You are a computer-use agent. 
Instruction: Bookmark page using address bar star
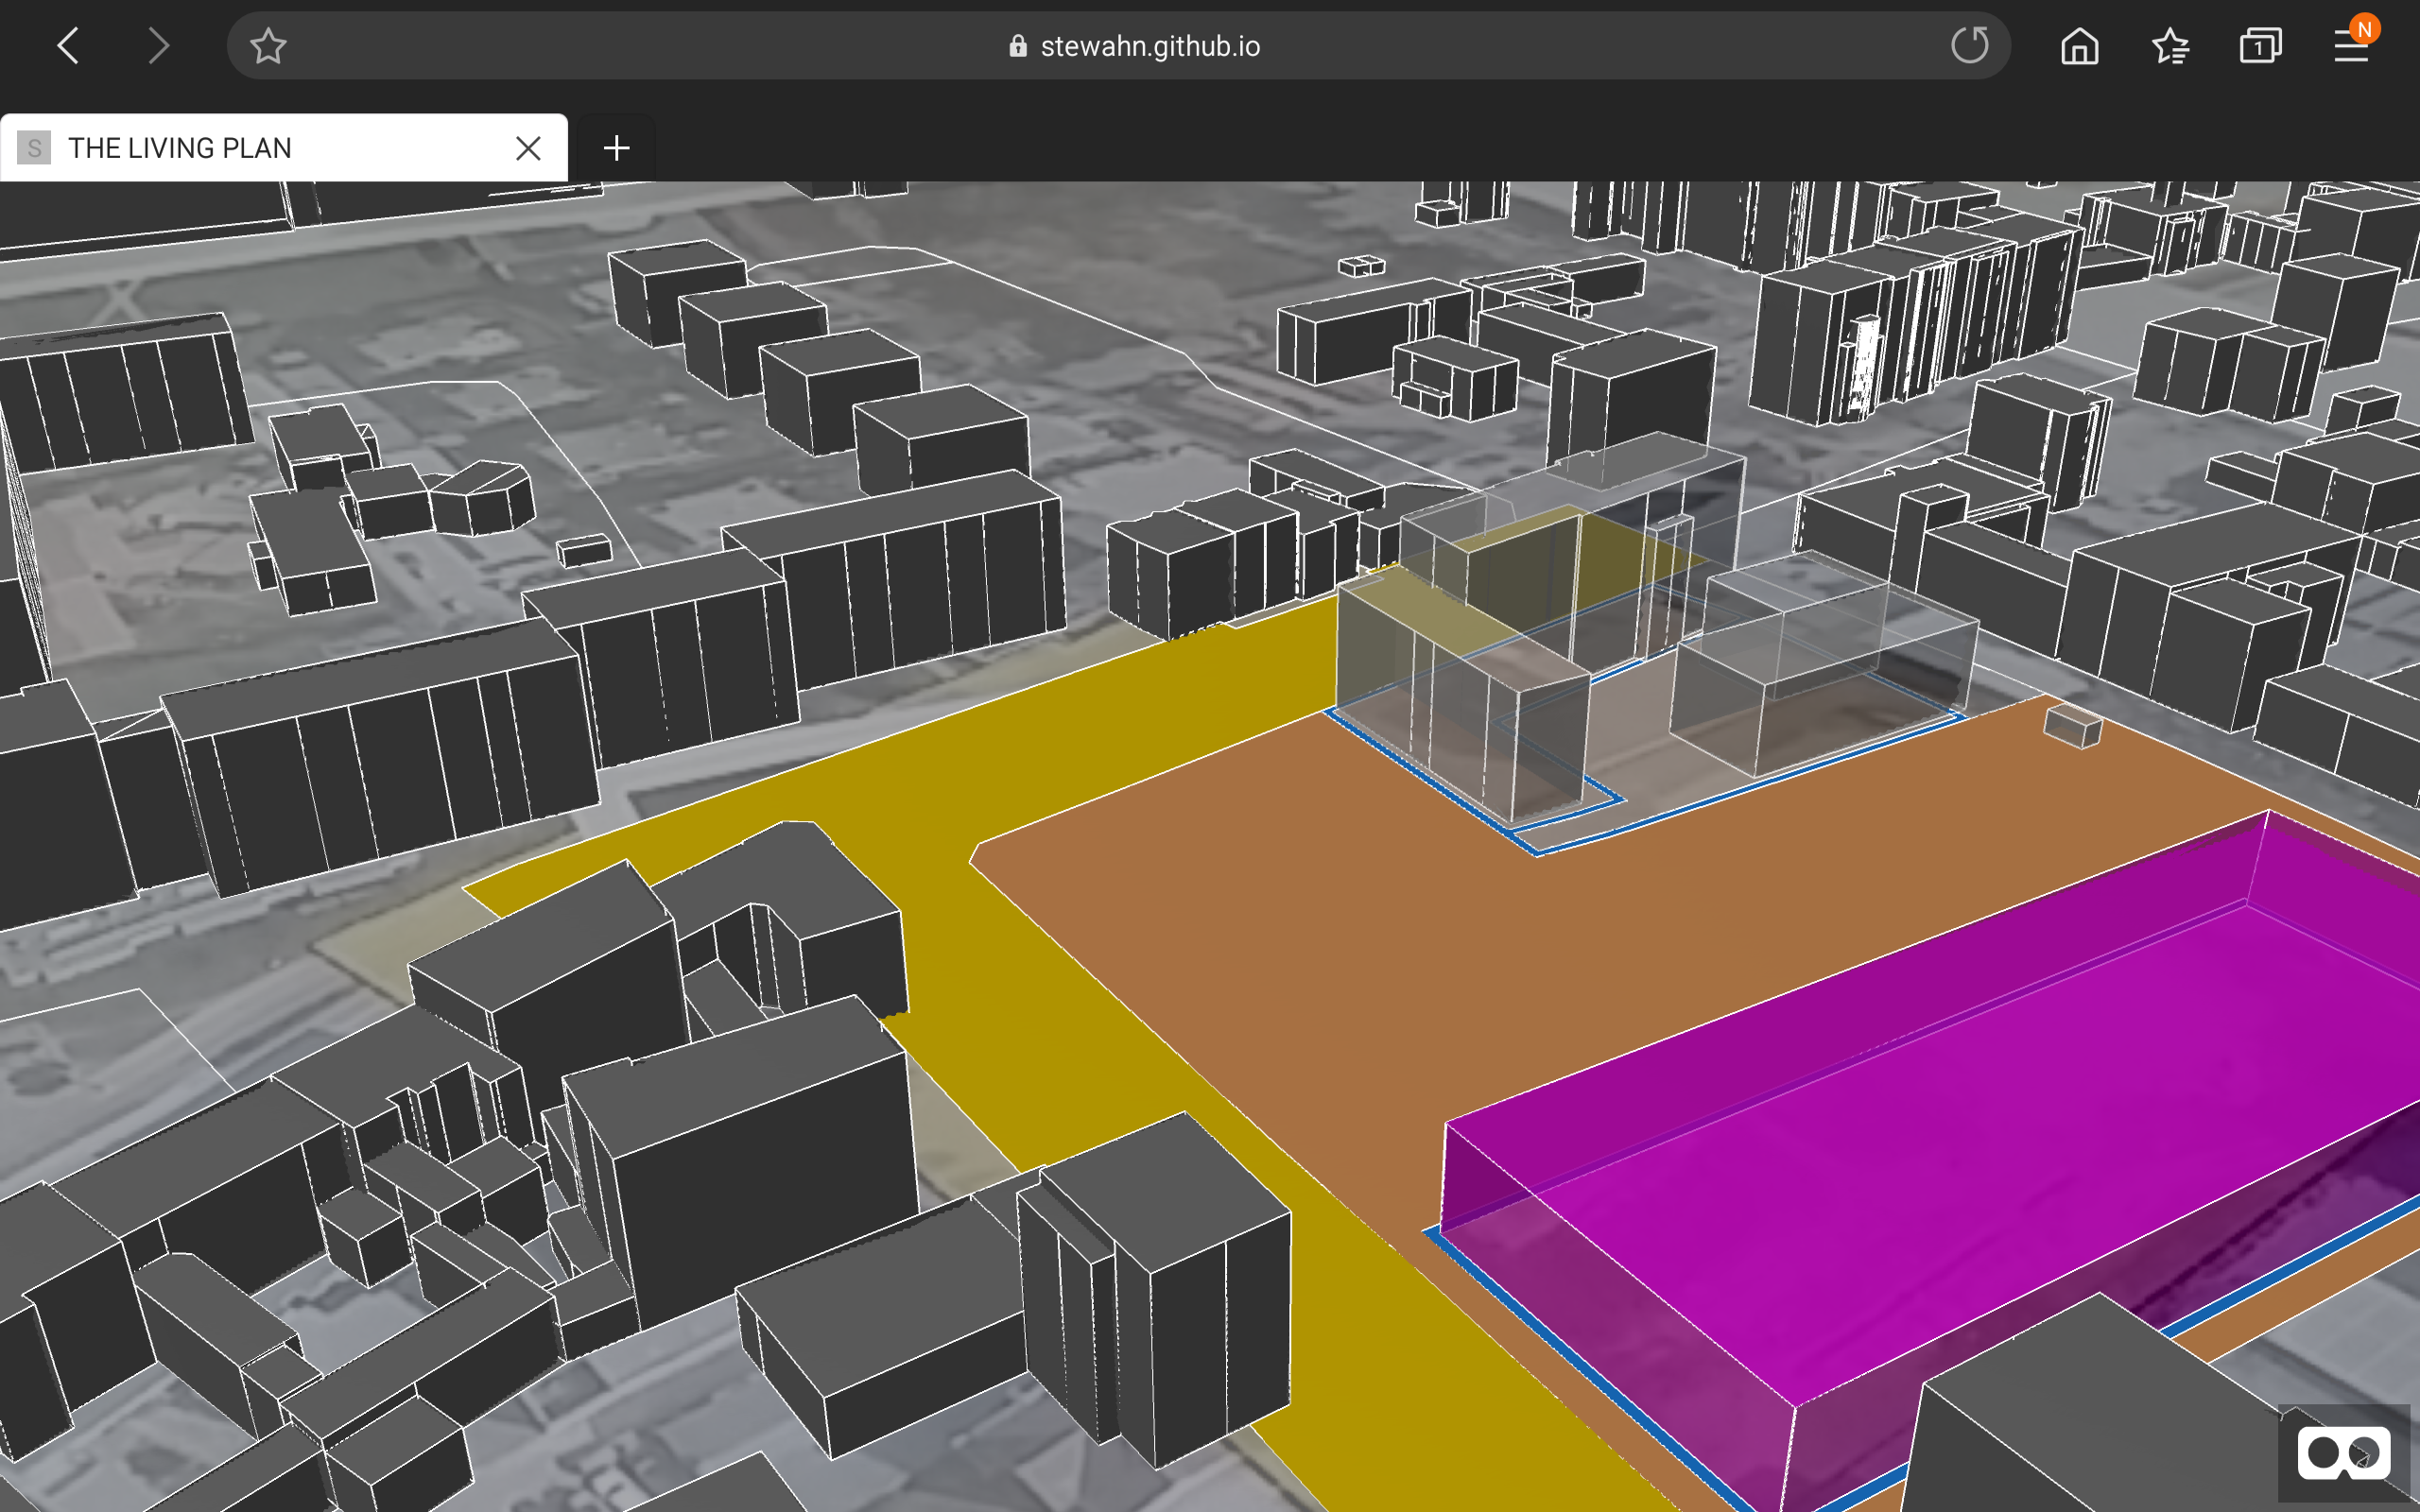(268, 46)
